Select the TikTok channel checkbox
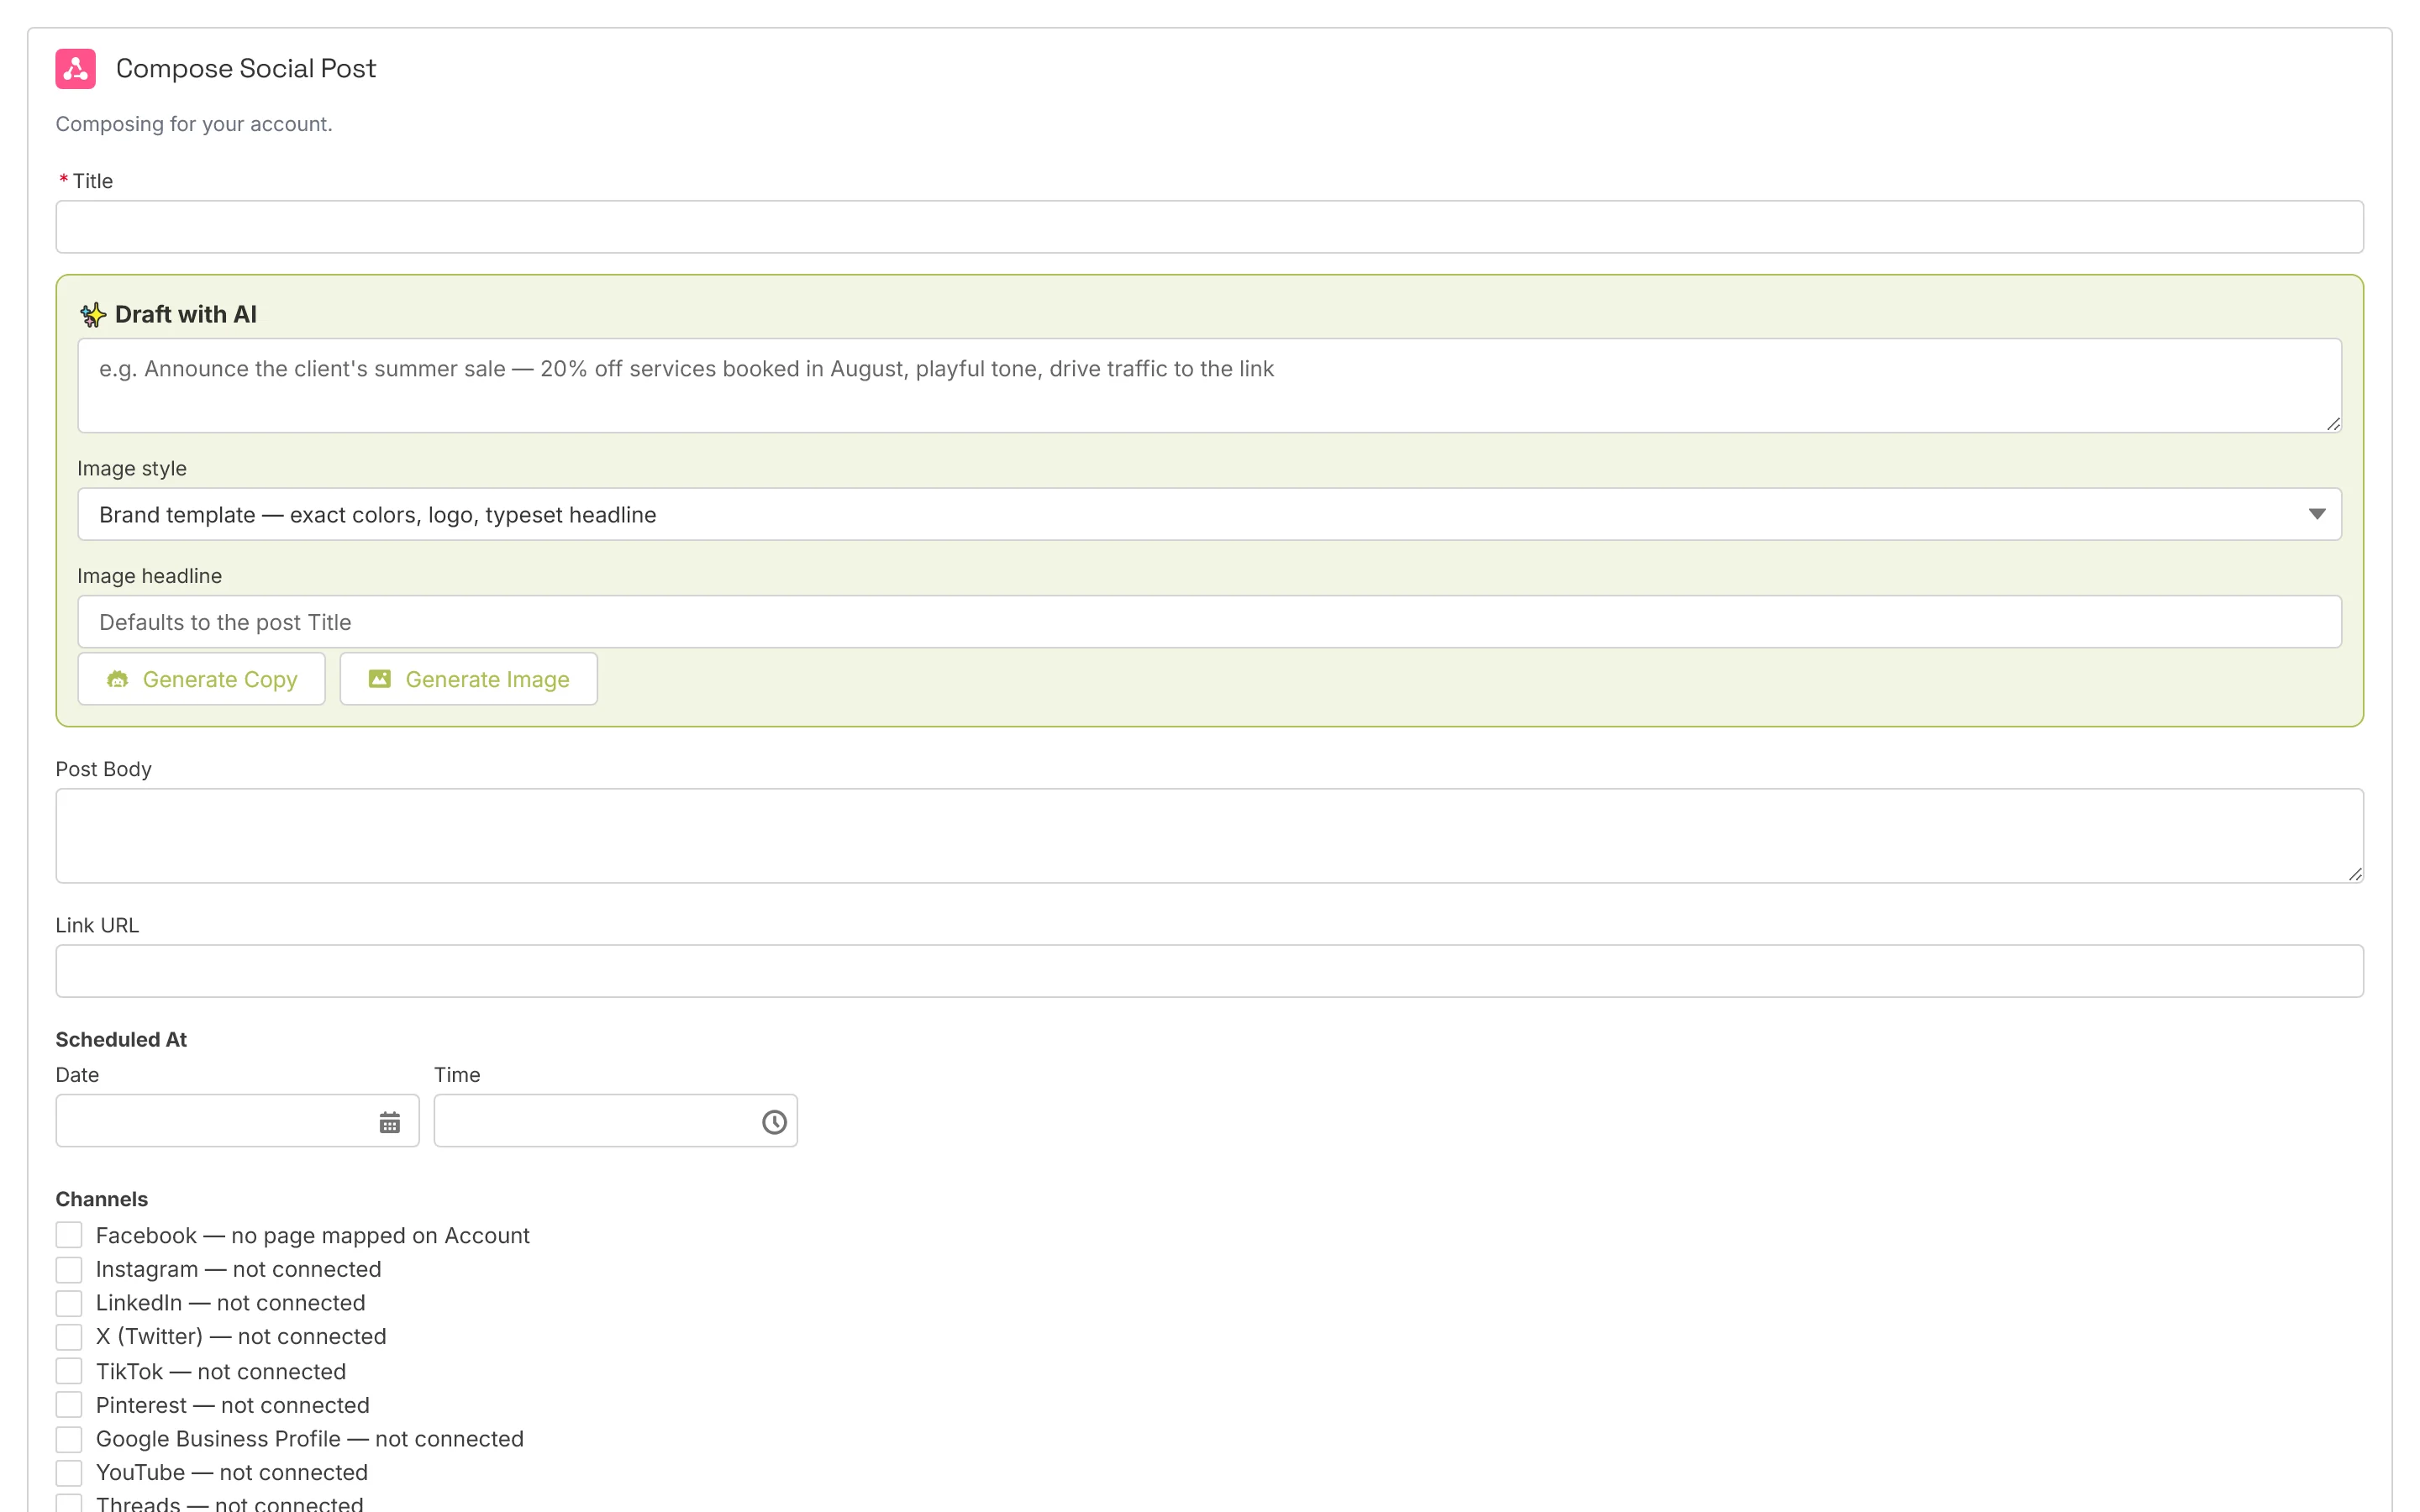Viewport: 2420px width, 1512px height. [x=69, y=1371]
